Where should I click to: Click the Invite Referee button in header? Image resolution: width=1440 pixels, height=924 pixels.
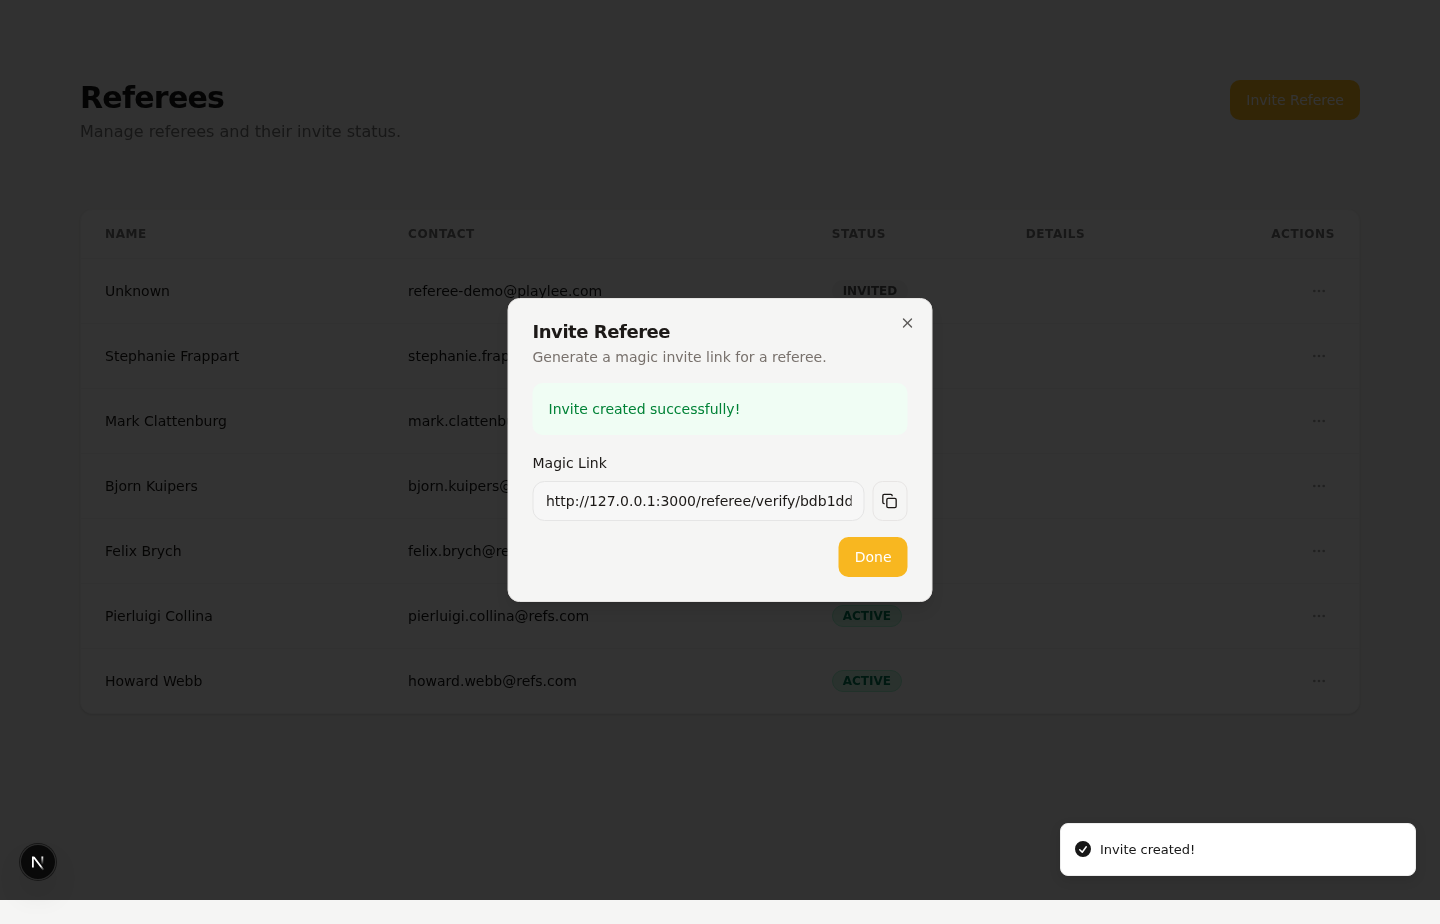1294,100
